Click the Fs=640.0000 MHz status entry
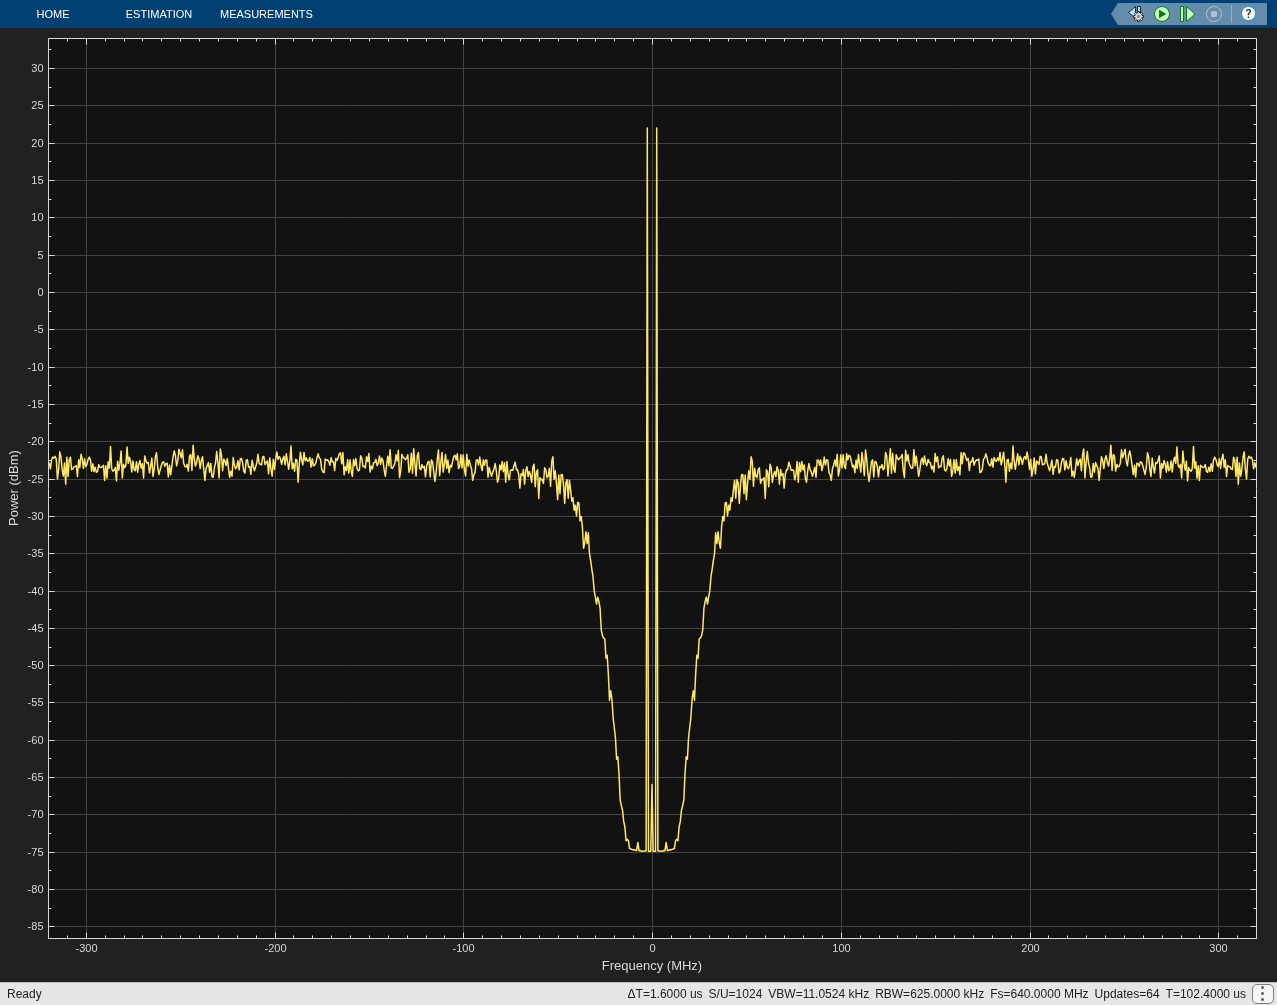 click(1039, 994)
